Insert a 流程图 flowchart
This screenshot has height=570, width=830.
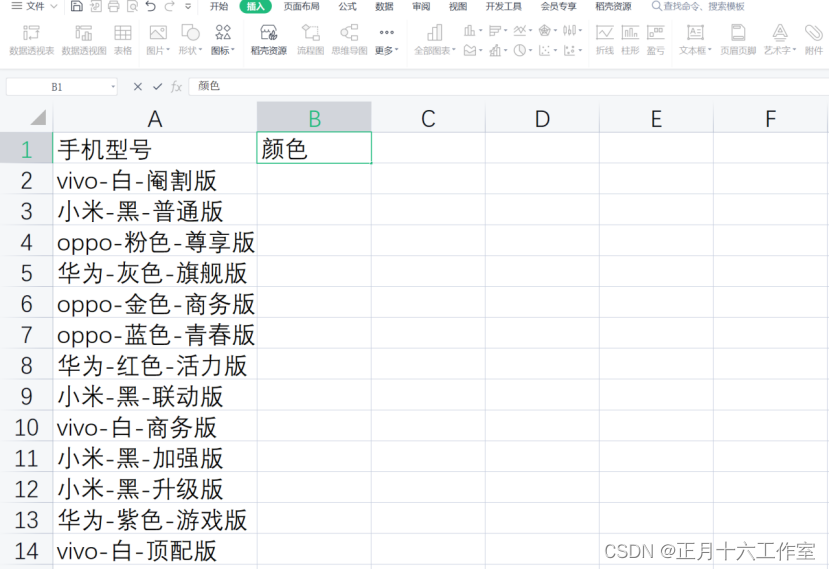pyautogui.click(x=310, y=40)
